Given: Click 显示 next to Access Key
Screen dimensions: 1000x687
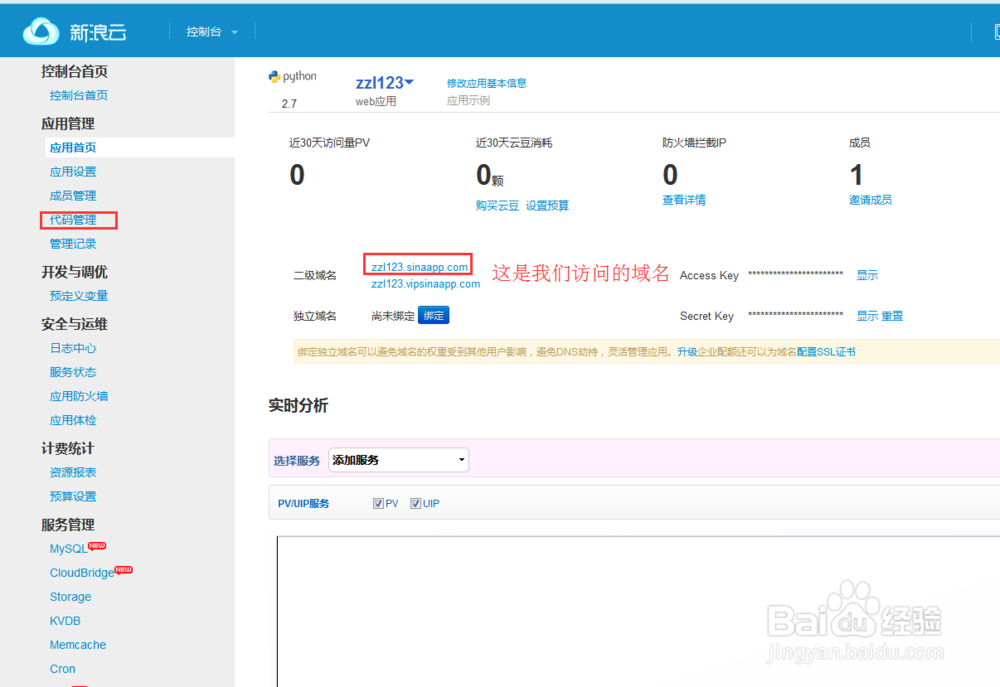Looking at the screenshot, I should (867, 275).
